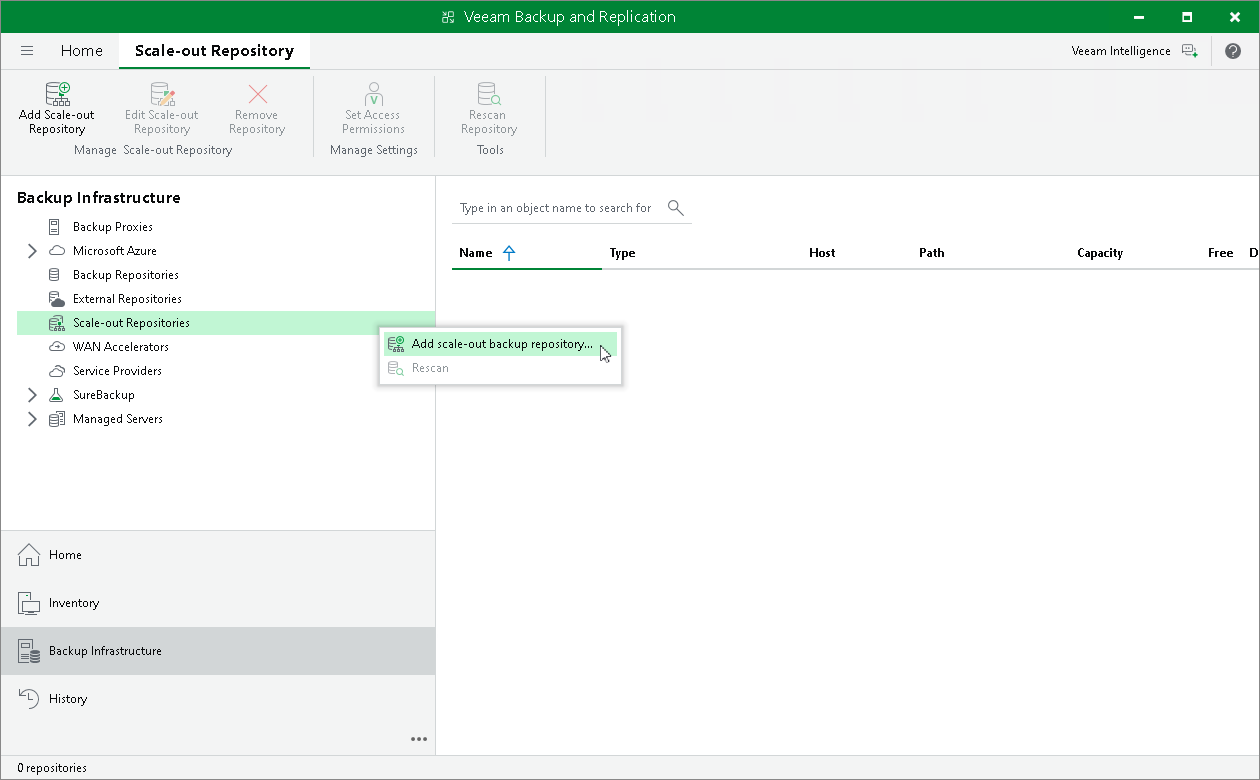Screen dimensions: 1260x780
Task: Sort by the Path column header
Action: click(x=932, y=253)
